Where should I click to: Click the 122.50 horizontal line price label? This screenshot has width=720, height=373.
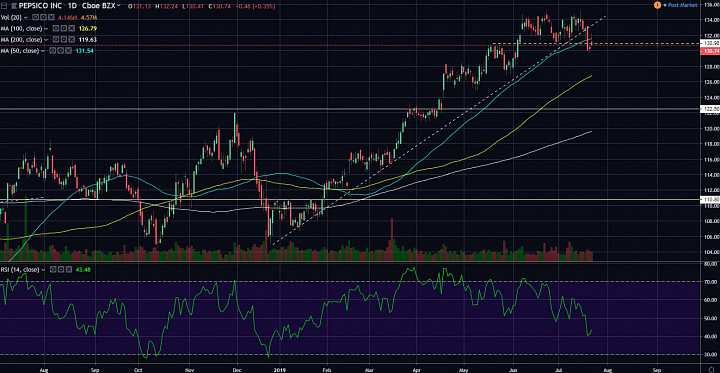coord(710,109)
